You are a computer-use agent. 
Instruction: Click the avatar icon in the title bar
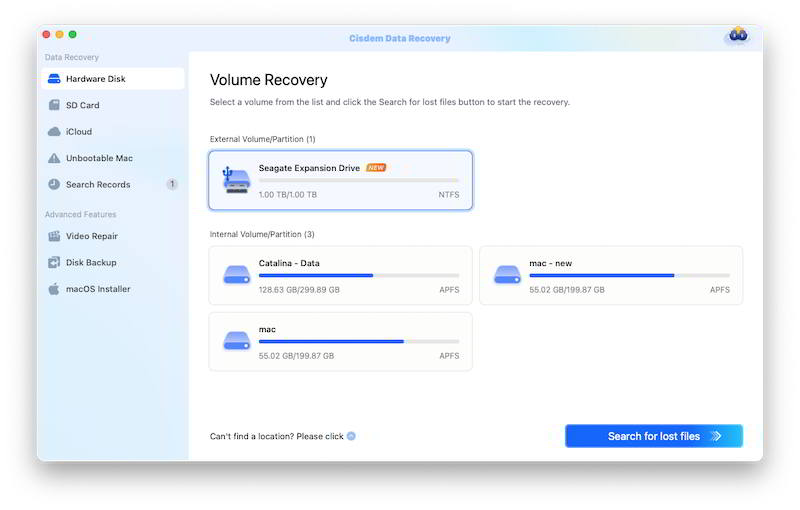coord(738,35)
